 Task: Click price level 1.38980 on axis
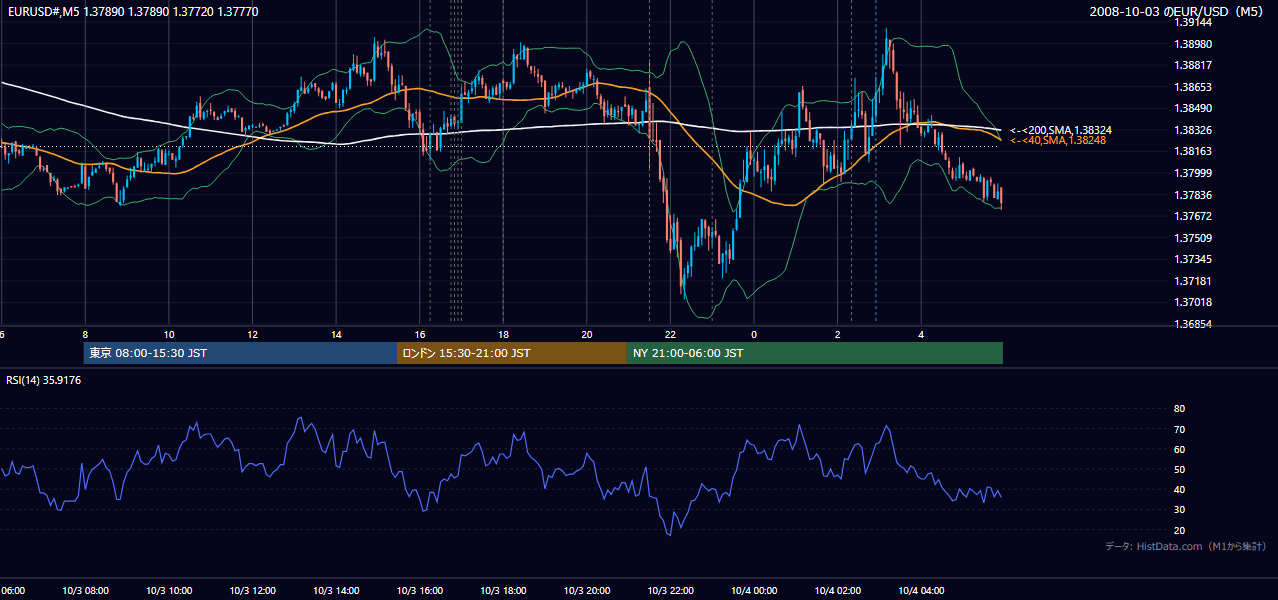click(1194, 44)
